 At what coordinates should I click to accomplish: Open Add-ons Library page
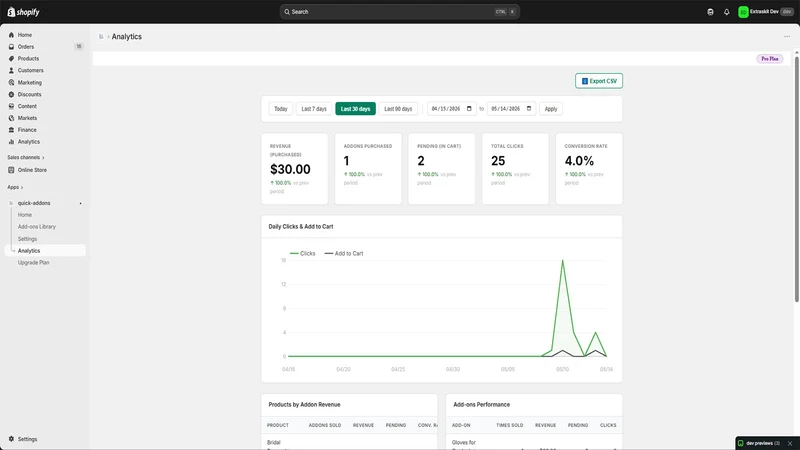coord(37,227)
